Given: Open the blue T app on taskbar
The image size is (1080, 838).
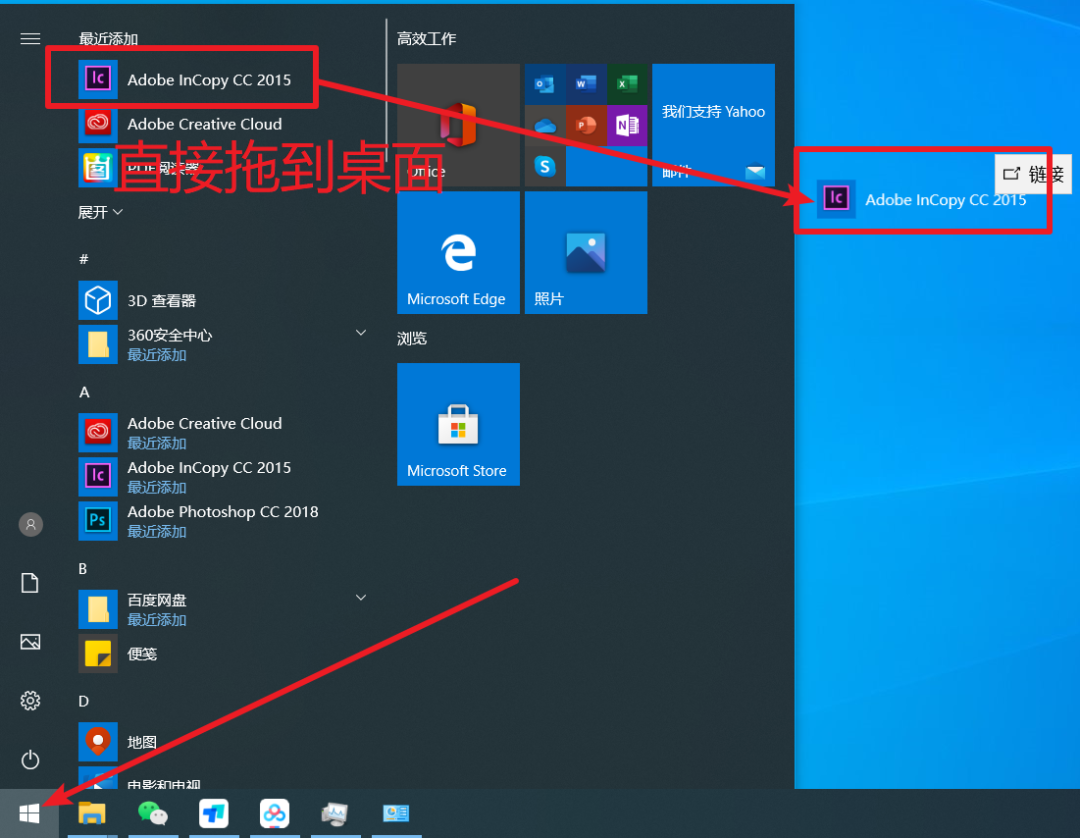Looking at the screenshot, I should click(x=214, y=813).
